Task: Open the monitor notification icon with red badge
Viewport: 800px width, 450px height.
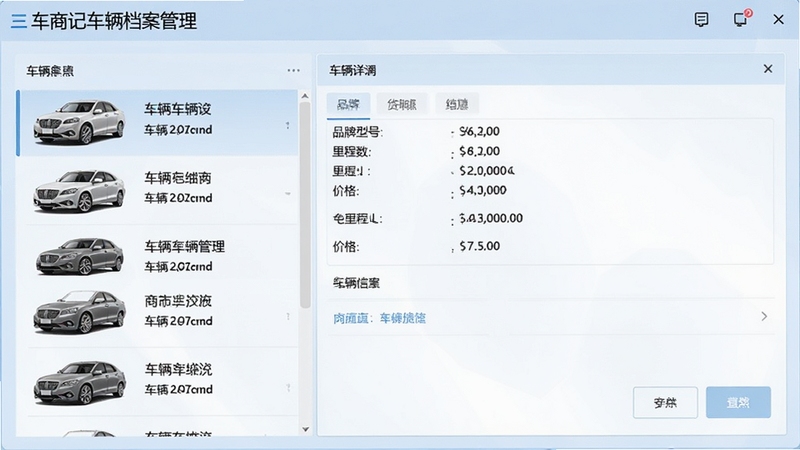Action: coord(741,19)
